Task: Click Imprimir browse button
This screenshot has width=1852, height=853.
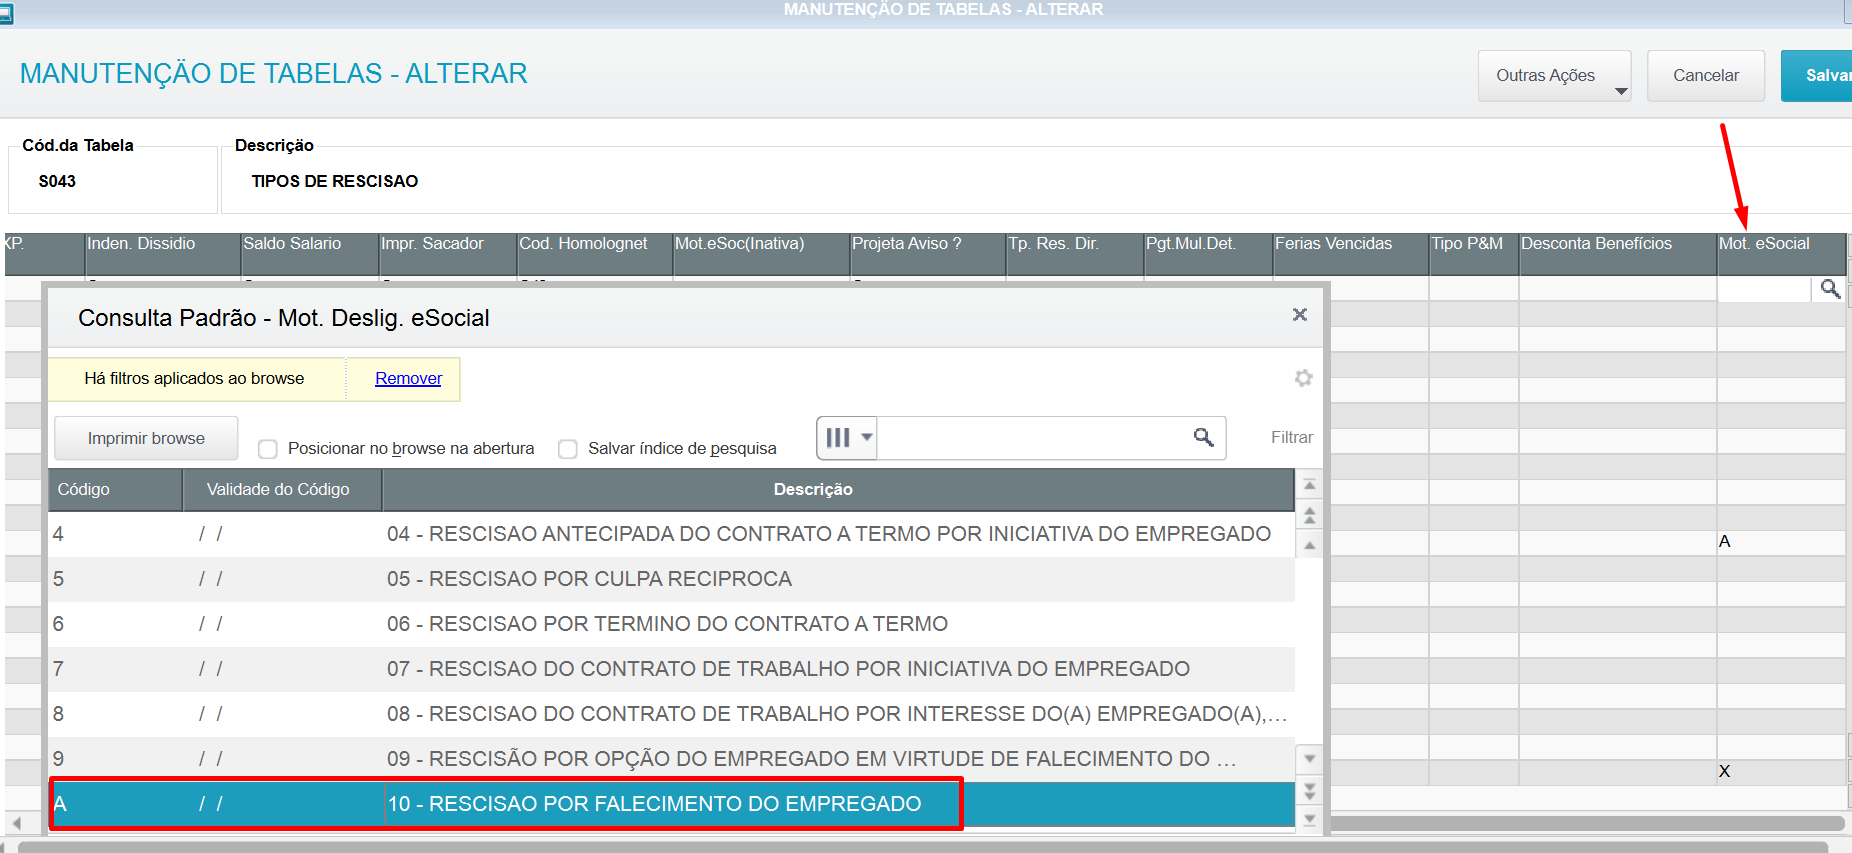Action: pos(146,438)
